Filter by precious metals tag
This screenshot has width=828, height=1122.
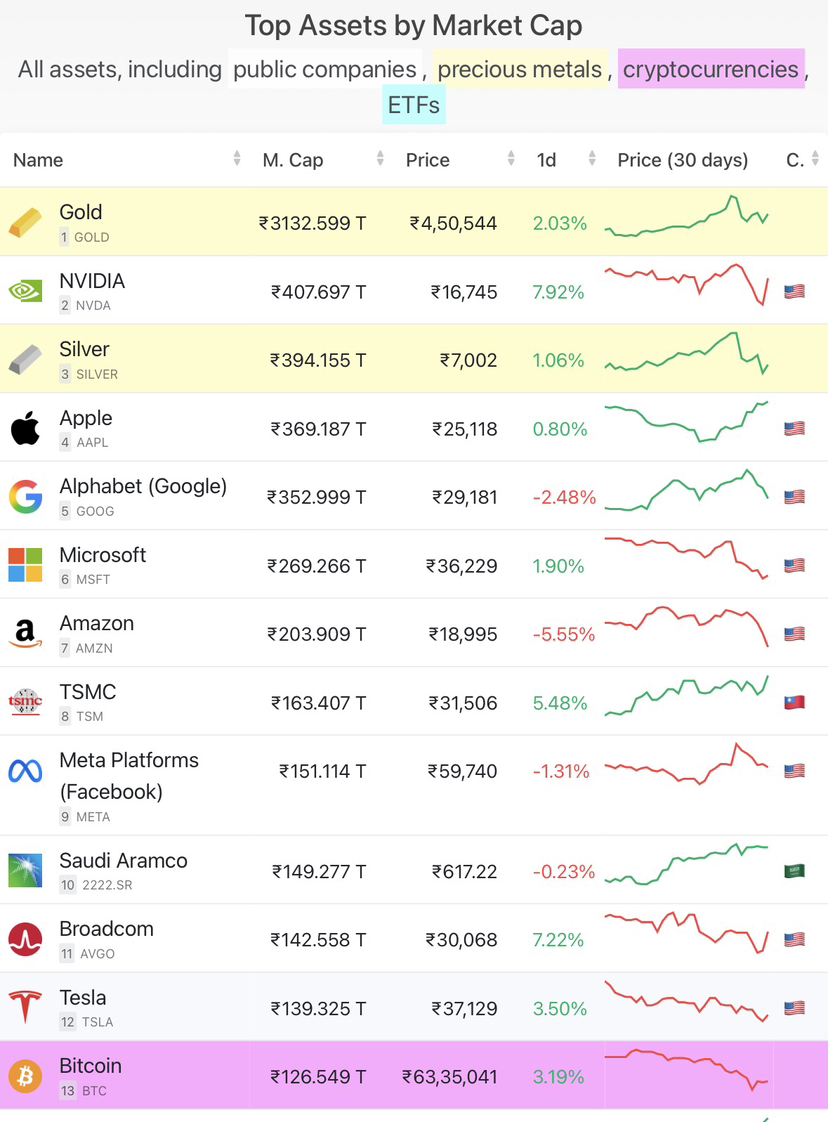tap(520, 69)
